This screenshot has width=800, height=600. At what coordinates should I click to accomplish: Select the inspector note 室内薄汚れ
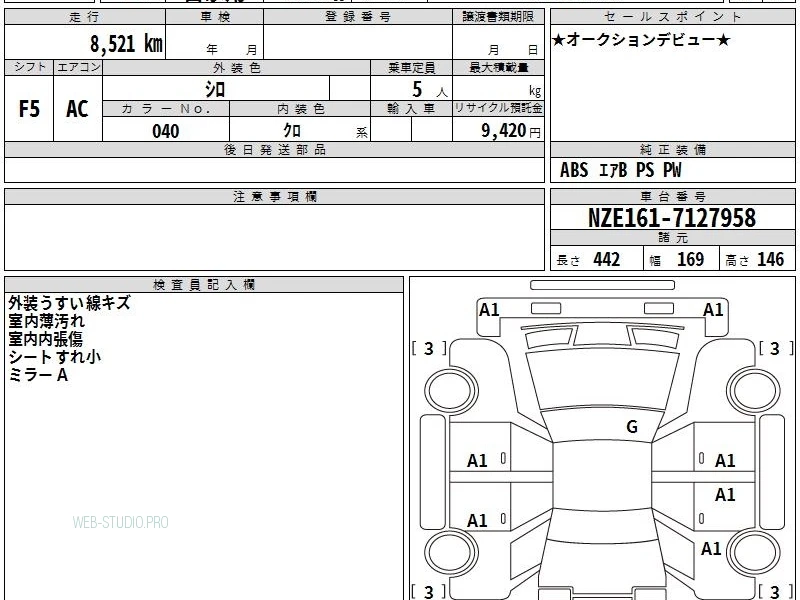tap(46, 321)
